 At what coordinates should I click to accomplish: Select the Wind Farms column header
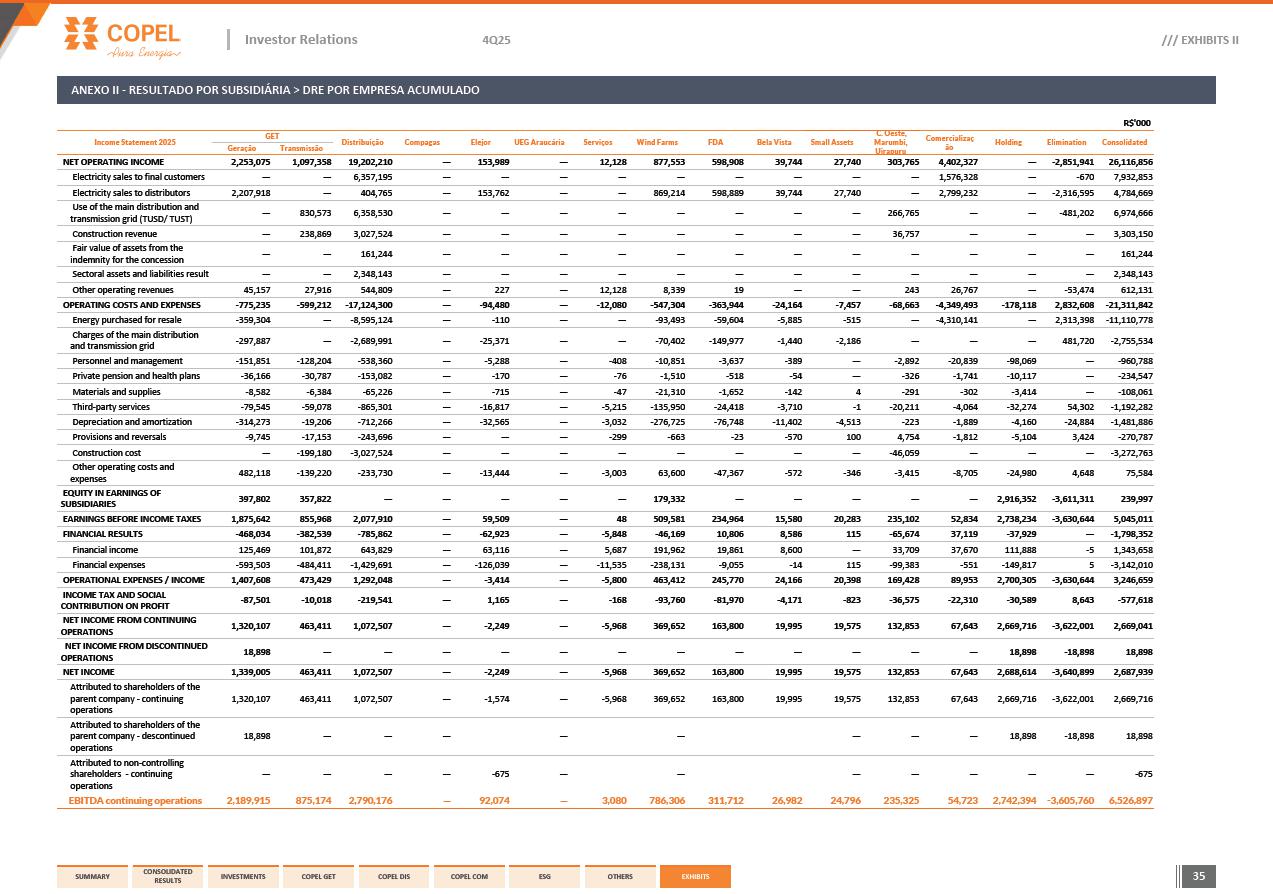657,142
